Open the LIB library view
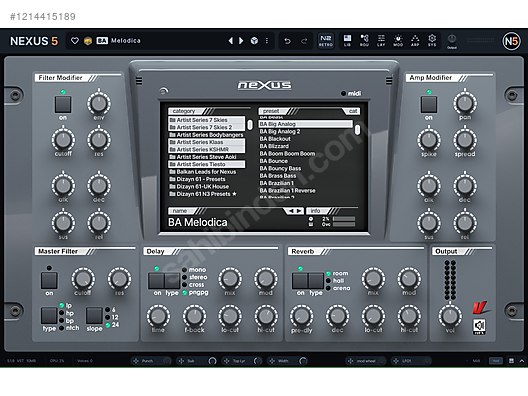 [347, 40]
